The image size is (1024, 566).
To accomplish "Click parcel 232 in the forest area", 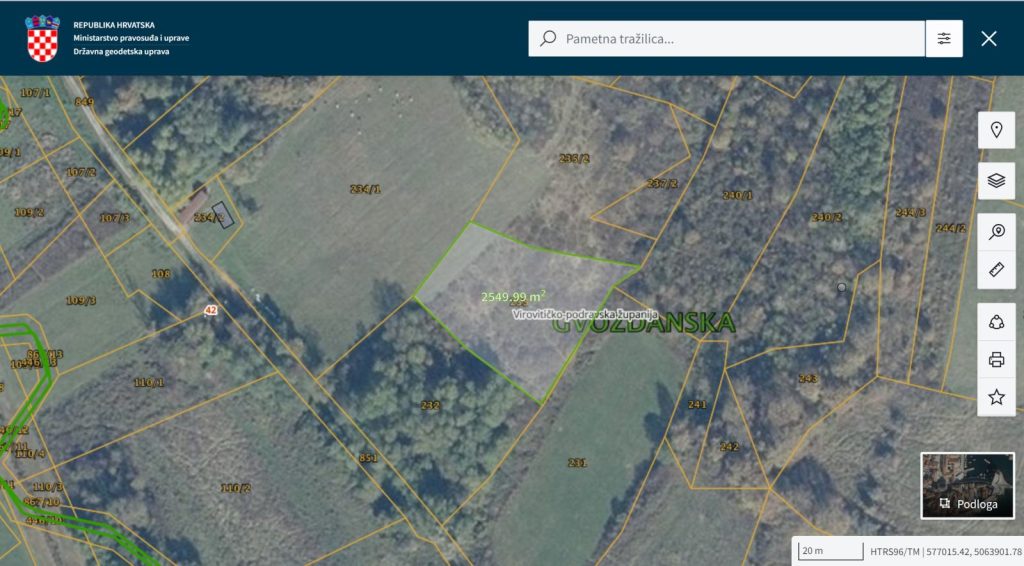I will click(x=430, y=405).
